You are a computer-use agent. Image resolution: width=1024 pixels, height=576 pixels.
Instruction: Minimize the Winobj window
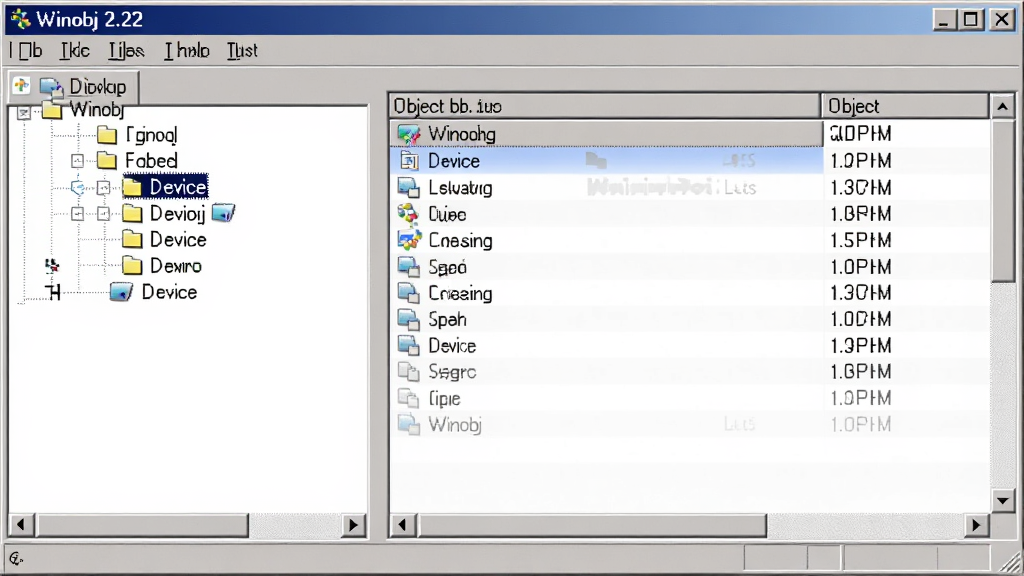click(944, 20)
